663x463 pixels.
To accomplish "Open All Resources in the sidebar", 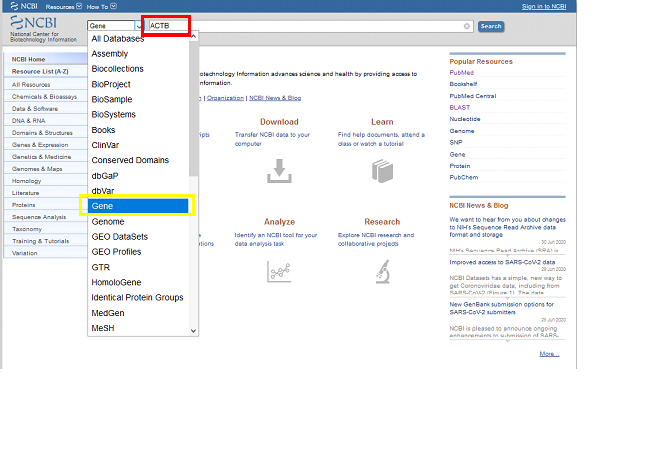I will click(x=45, y=85).
